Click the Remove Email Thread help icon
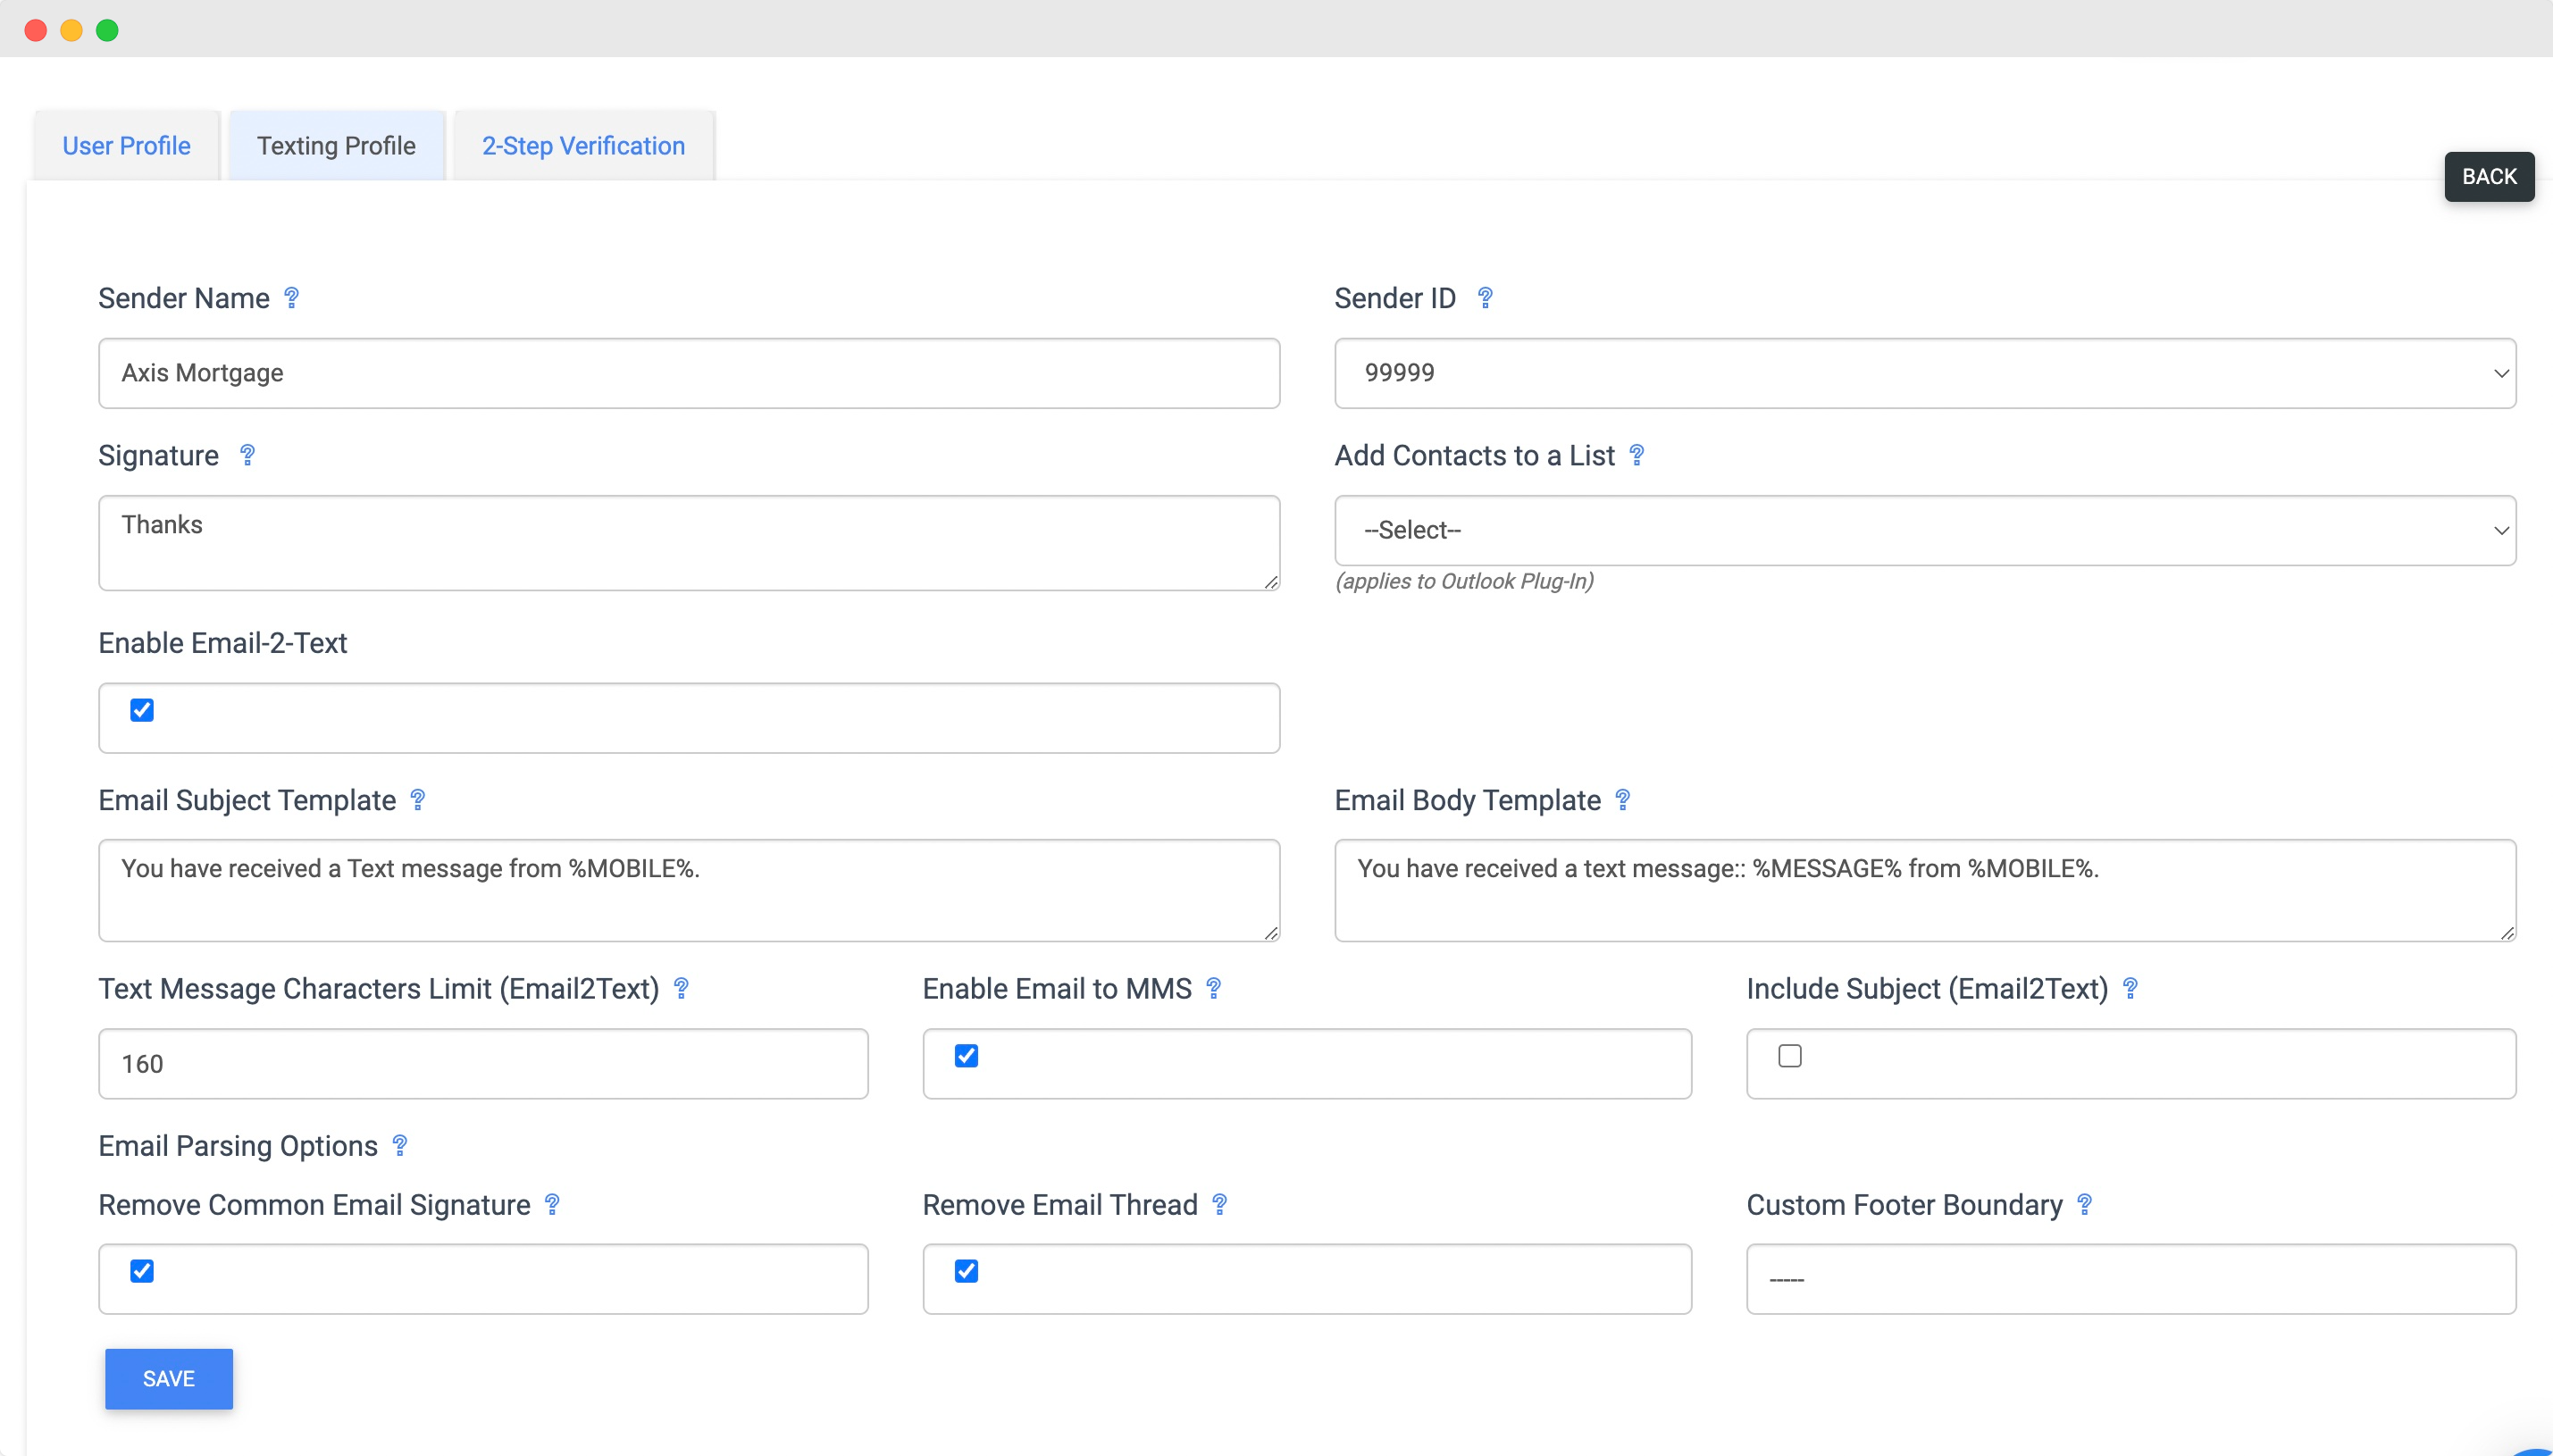 1220,1204
